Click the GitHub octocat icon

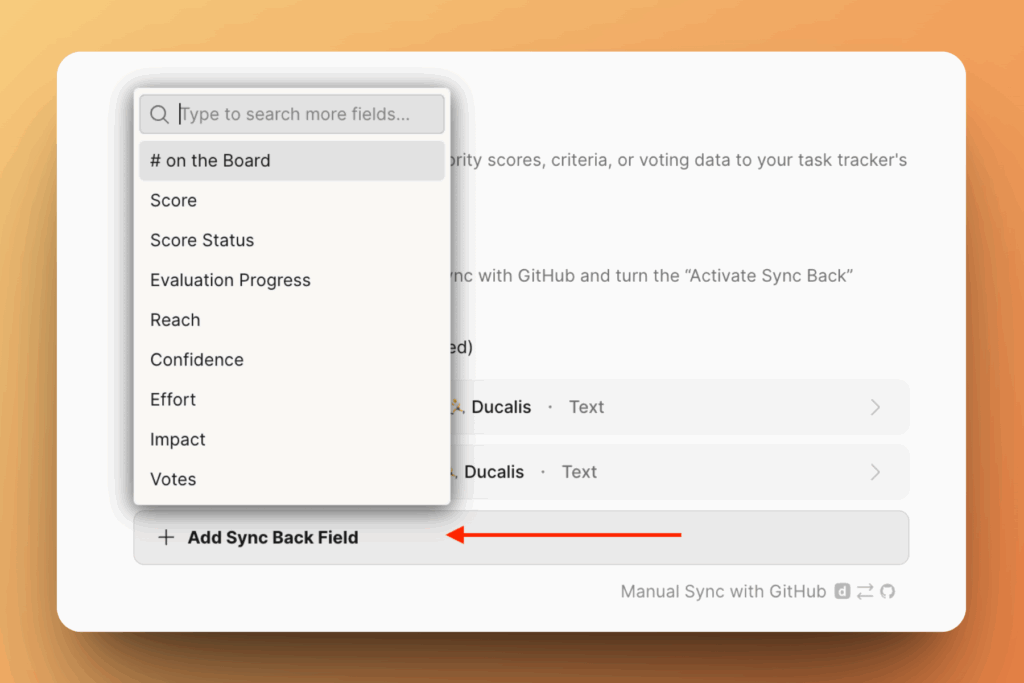click(888, 591)
